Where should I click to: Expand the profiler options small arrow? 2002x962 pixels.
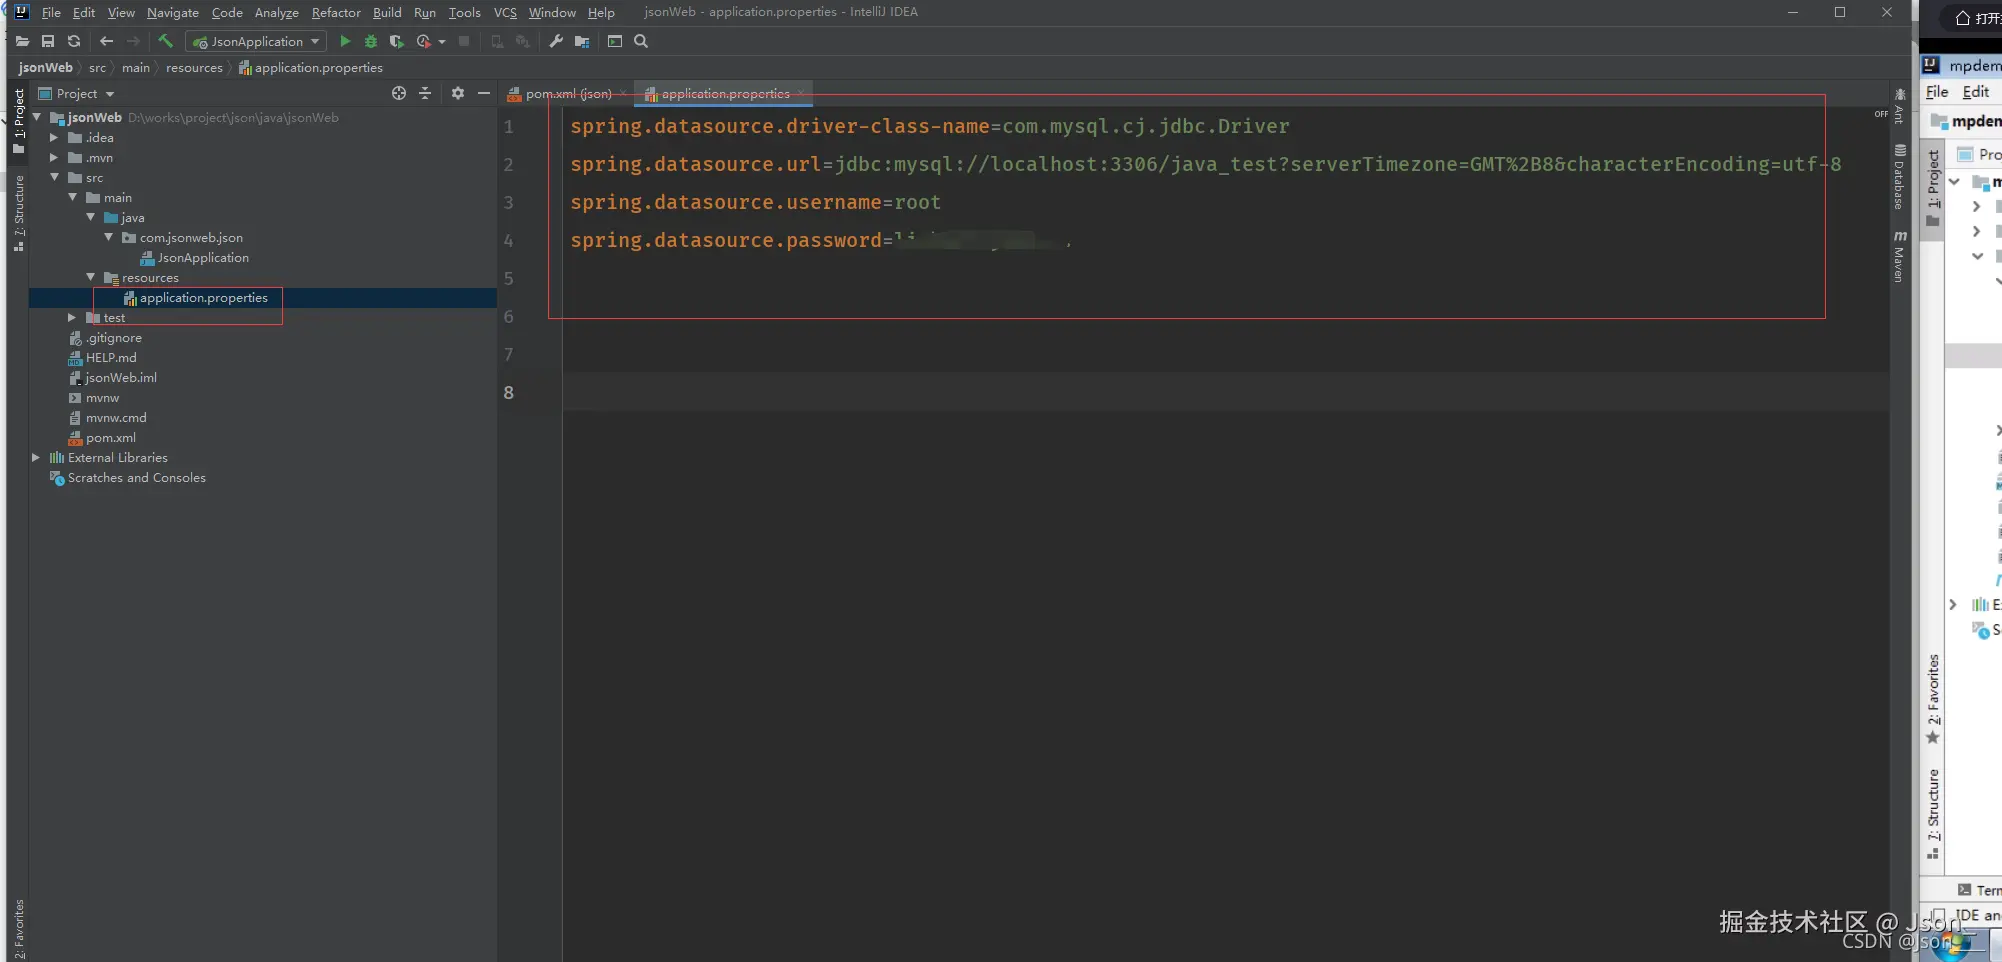click(442, 42)
